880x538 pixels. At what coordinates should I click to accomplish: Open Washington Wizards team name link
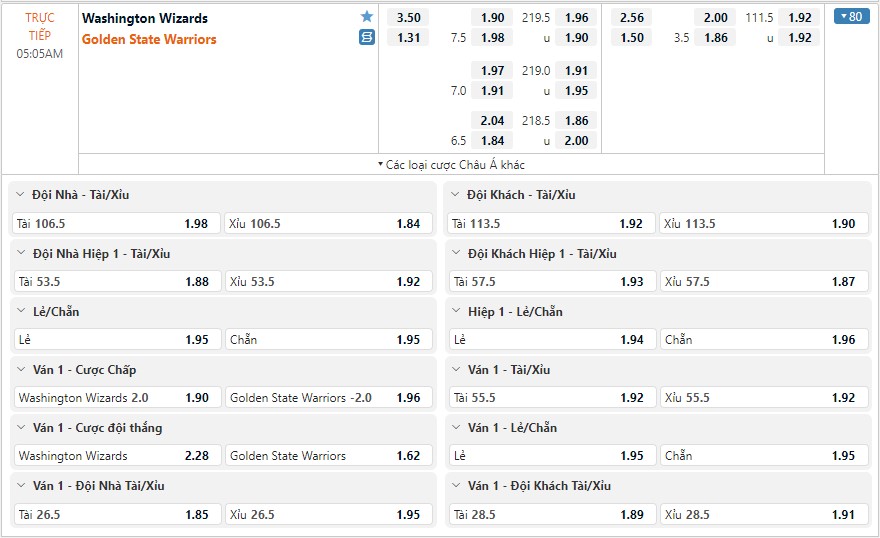click(x=145, y=19)
